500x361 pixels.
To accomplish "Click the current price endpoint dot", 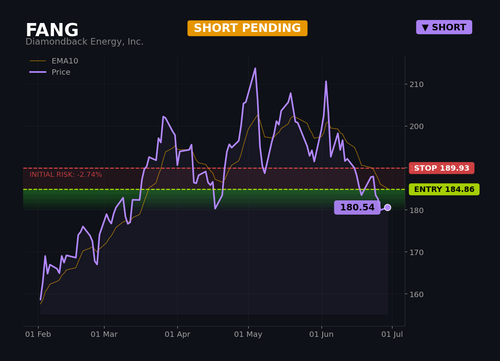I will (387, 207).
